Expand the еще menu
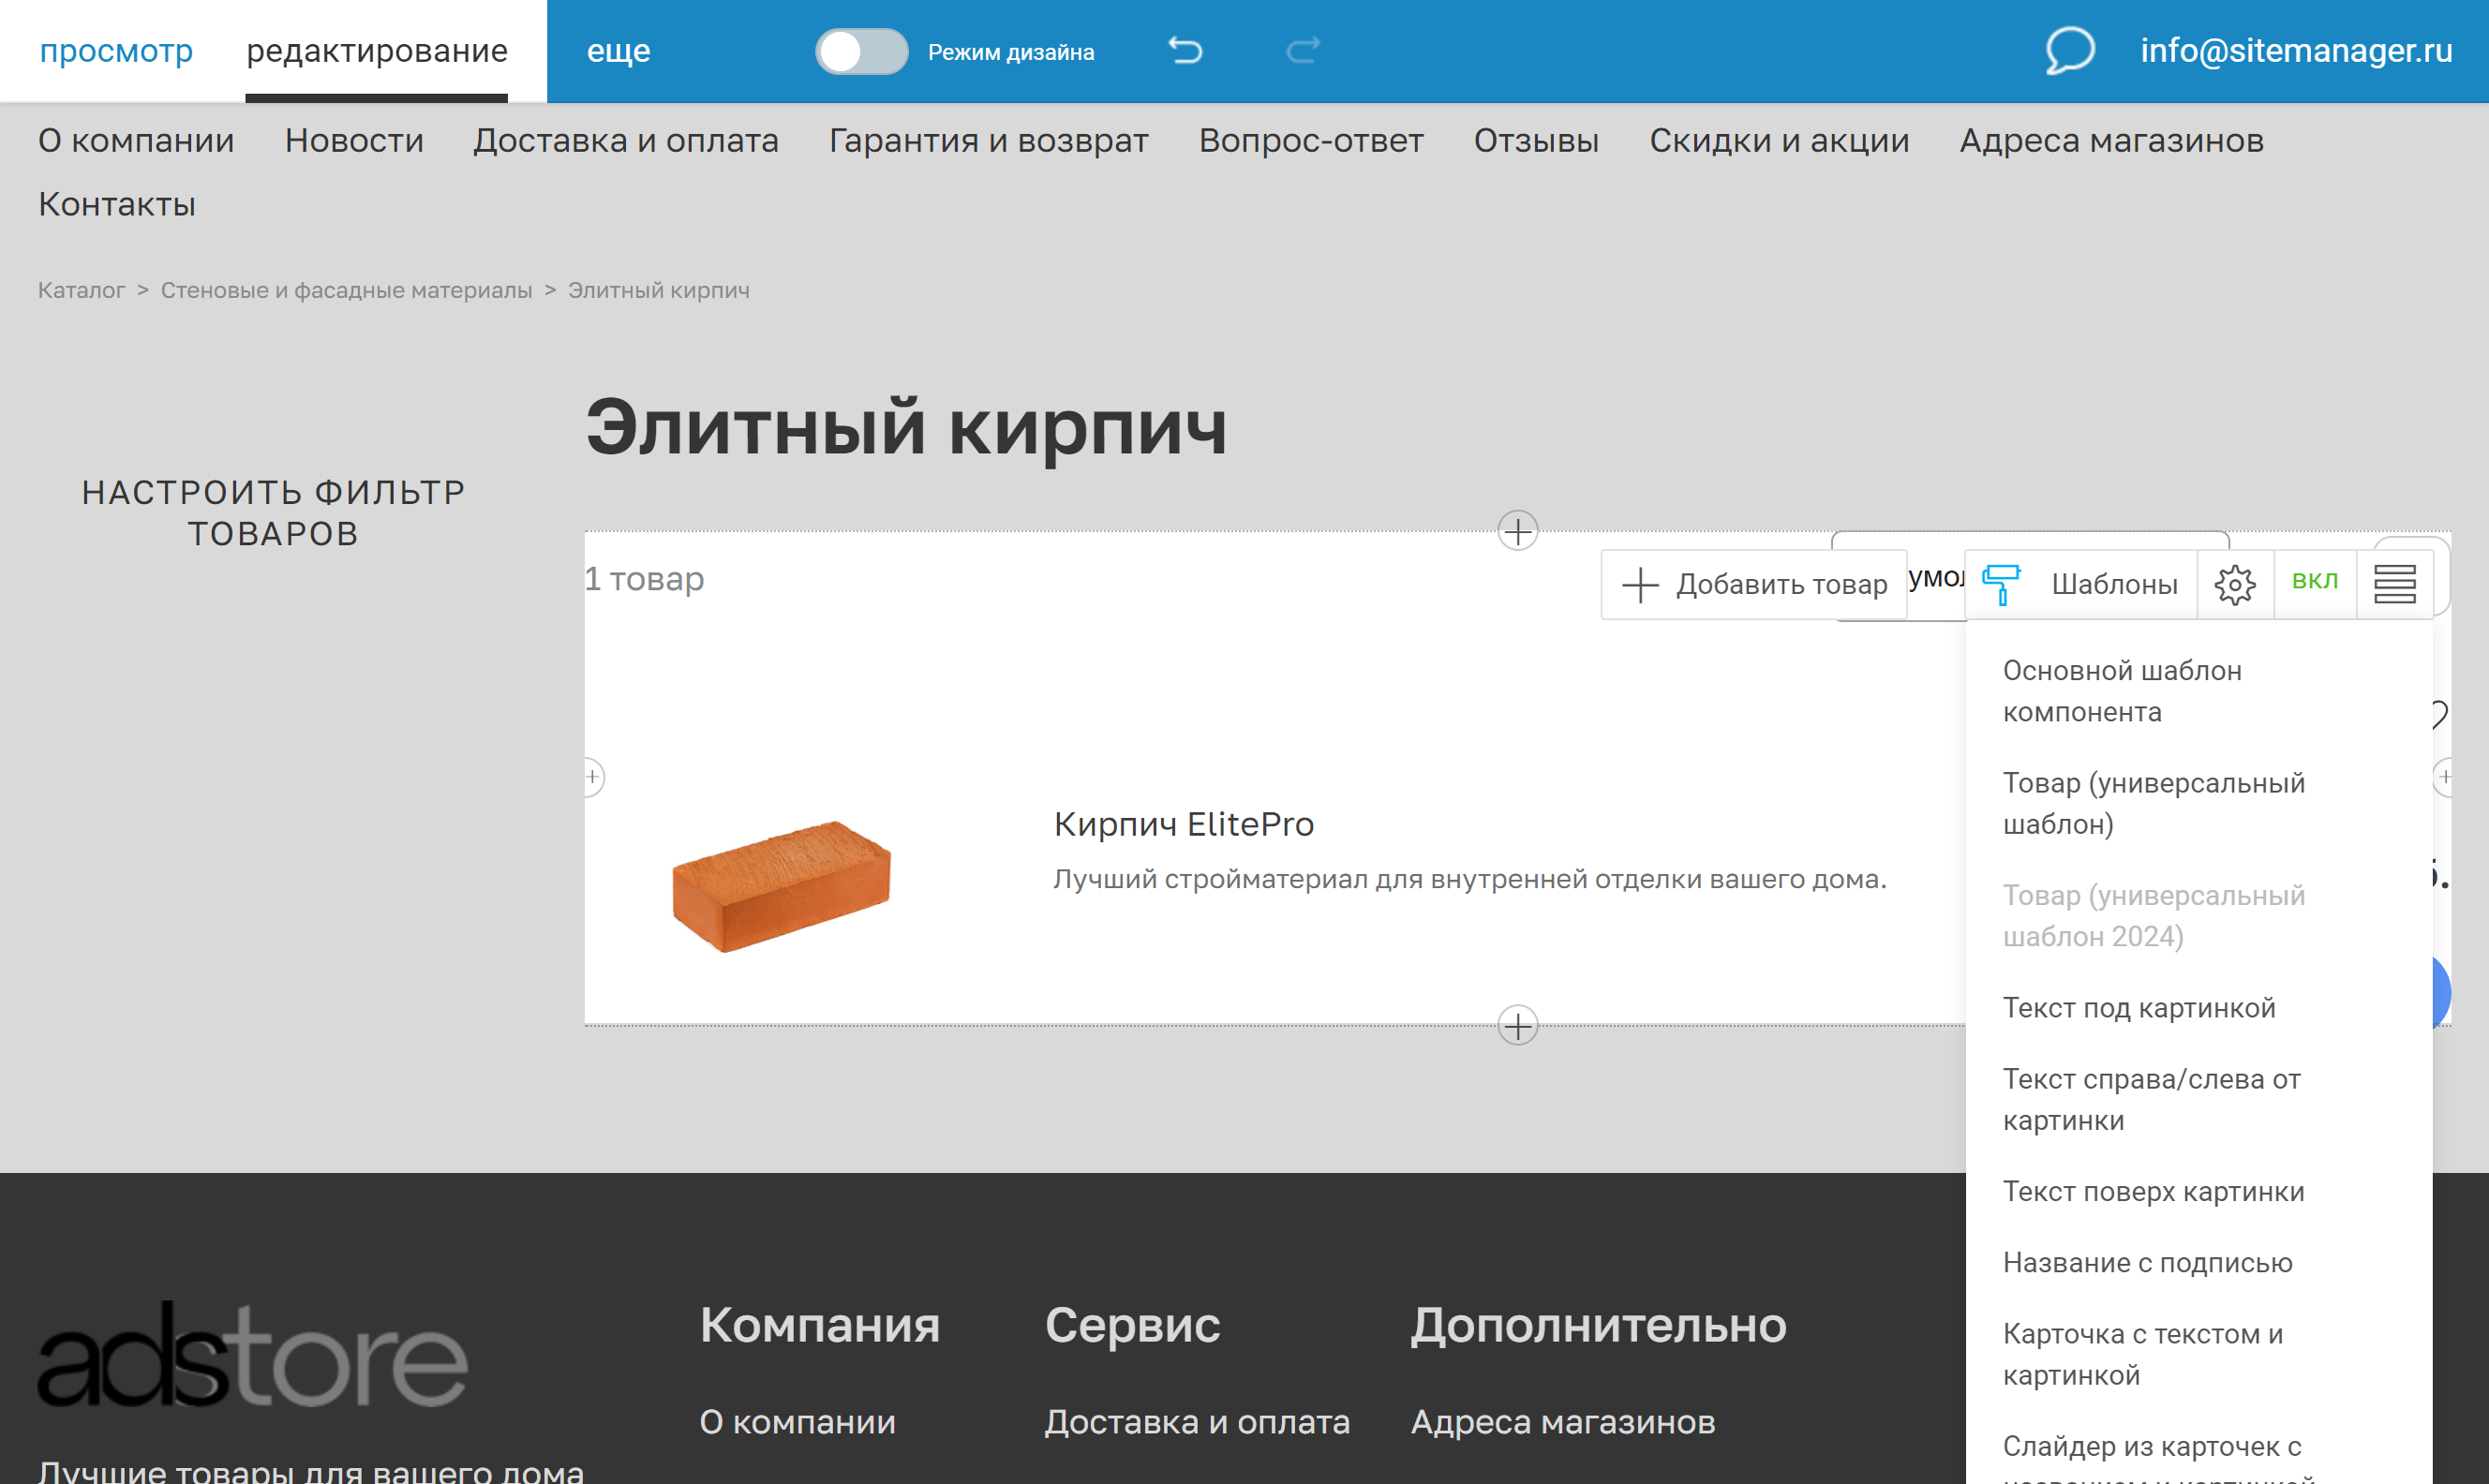The image size is (2489, 1484). [618, 50]
